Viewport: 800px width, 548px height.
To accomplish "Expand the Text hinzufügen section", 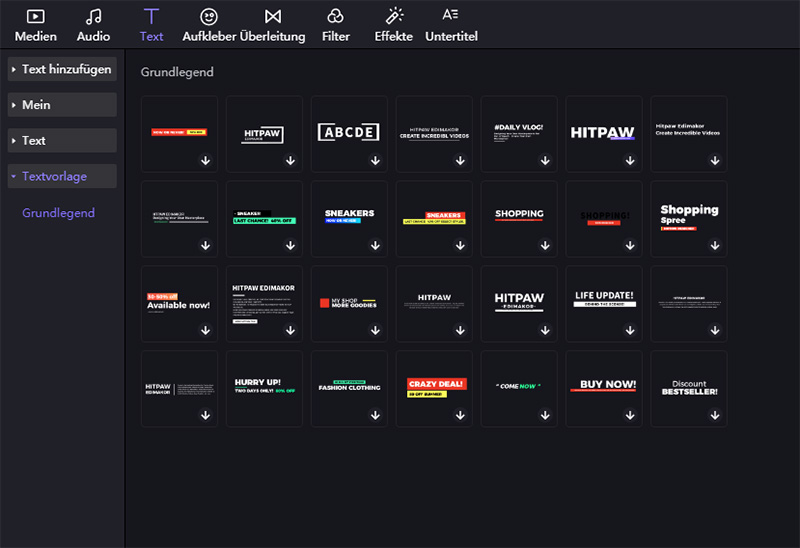I will point(62,69).
